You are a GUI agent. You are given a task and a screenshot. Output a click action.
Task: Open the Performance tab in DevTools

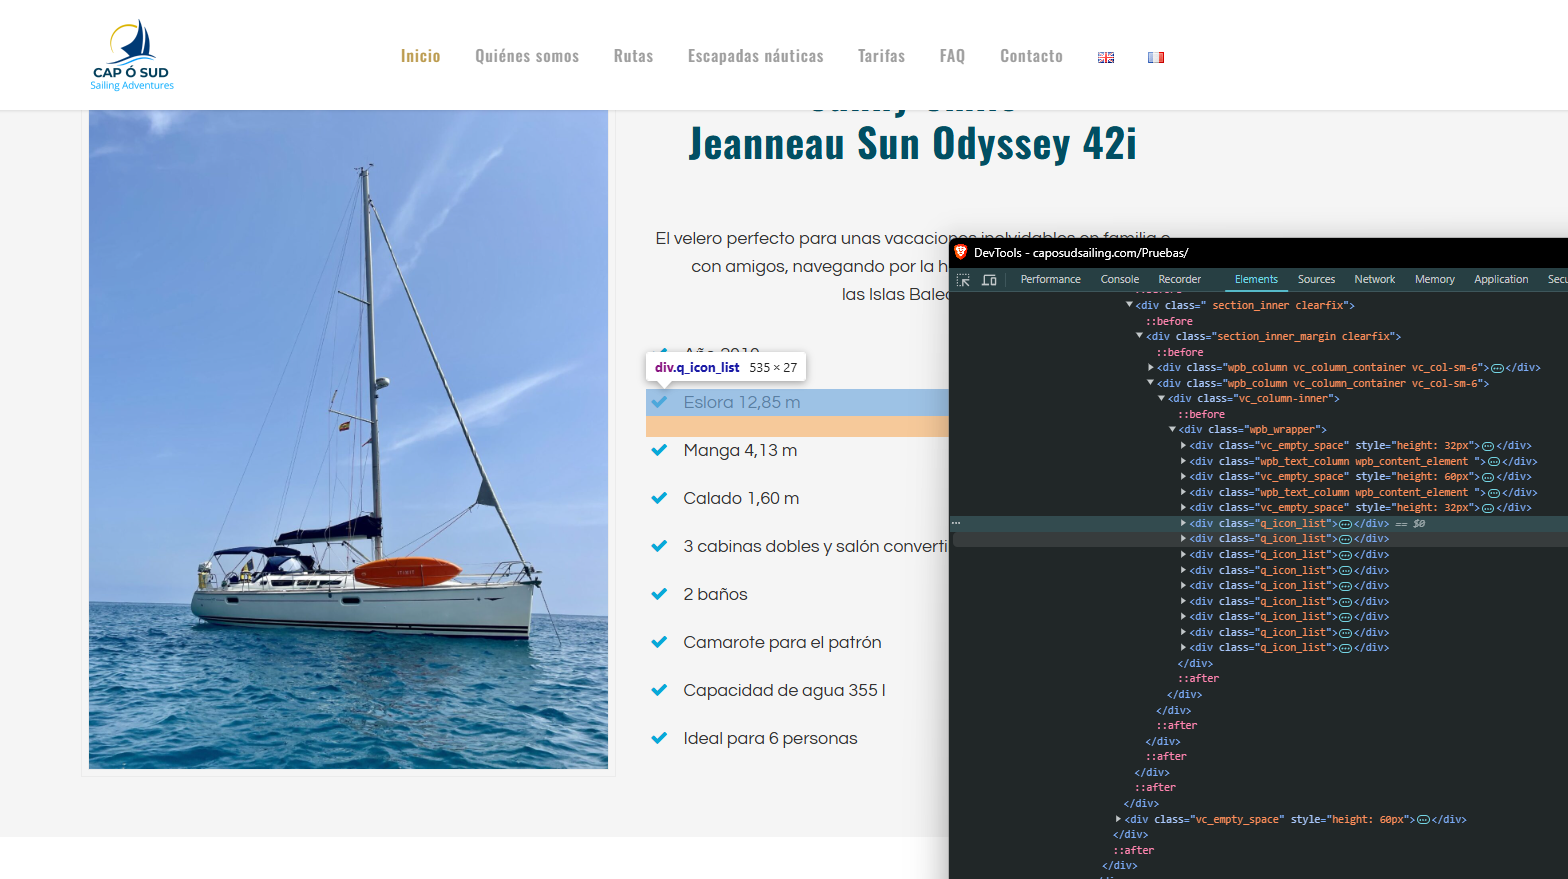[x=1050, y=280]
